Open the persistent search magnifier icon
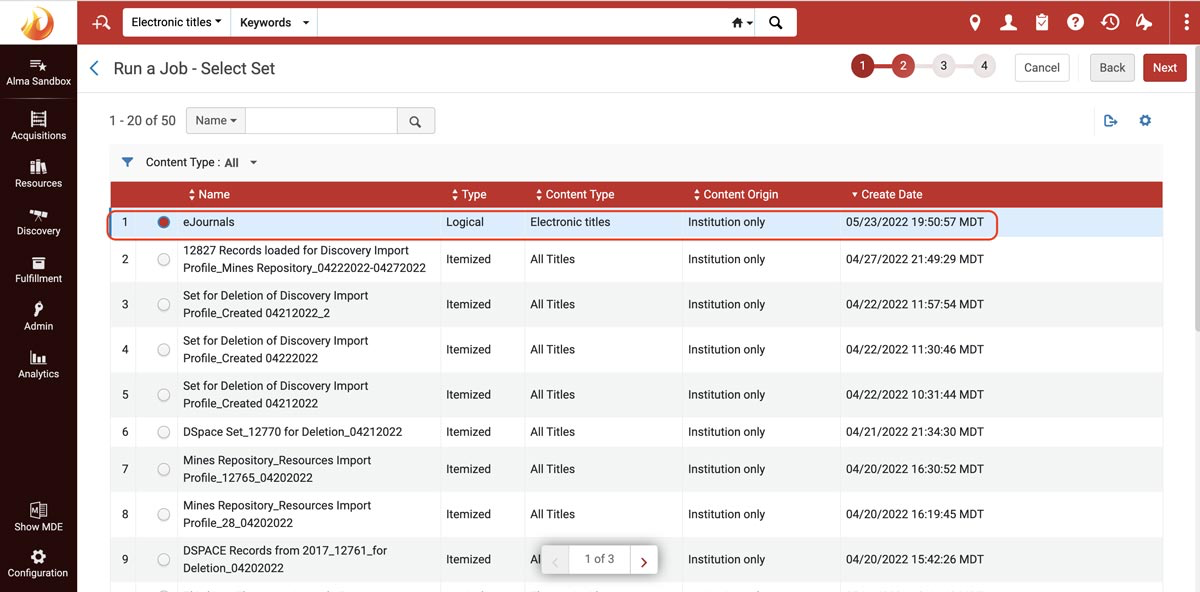Screen dimensions: 1200x592 point(100,22)
